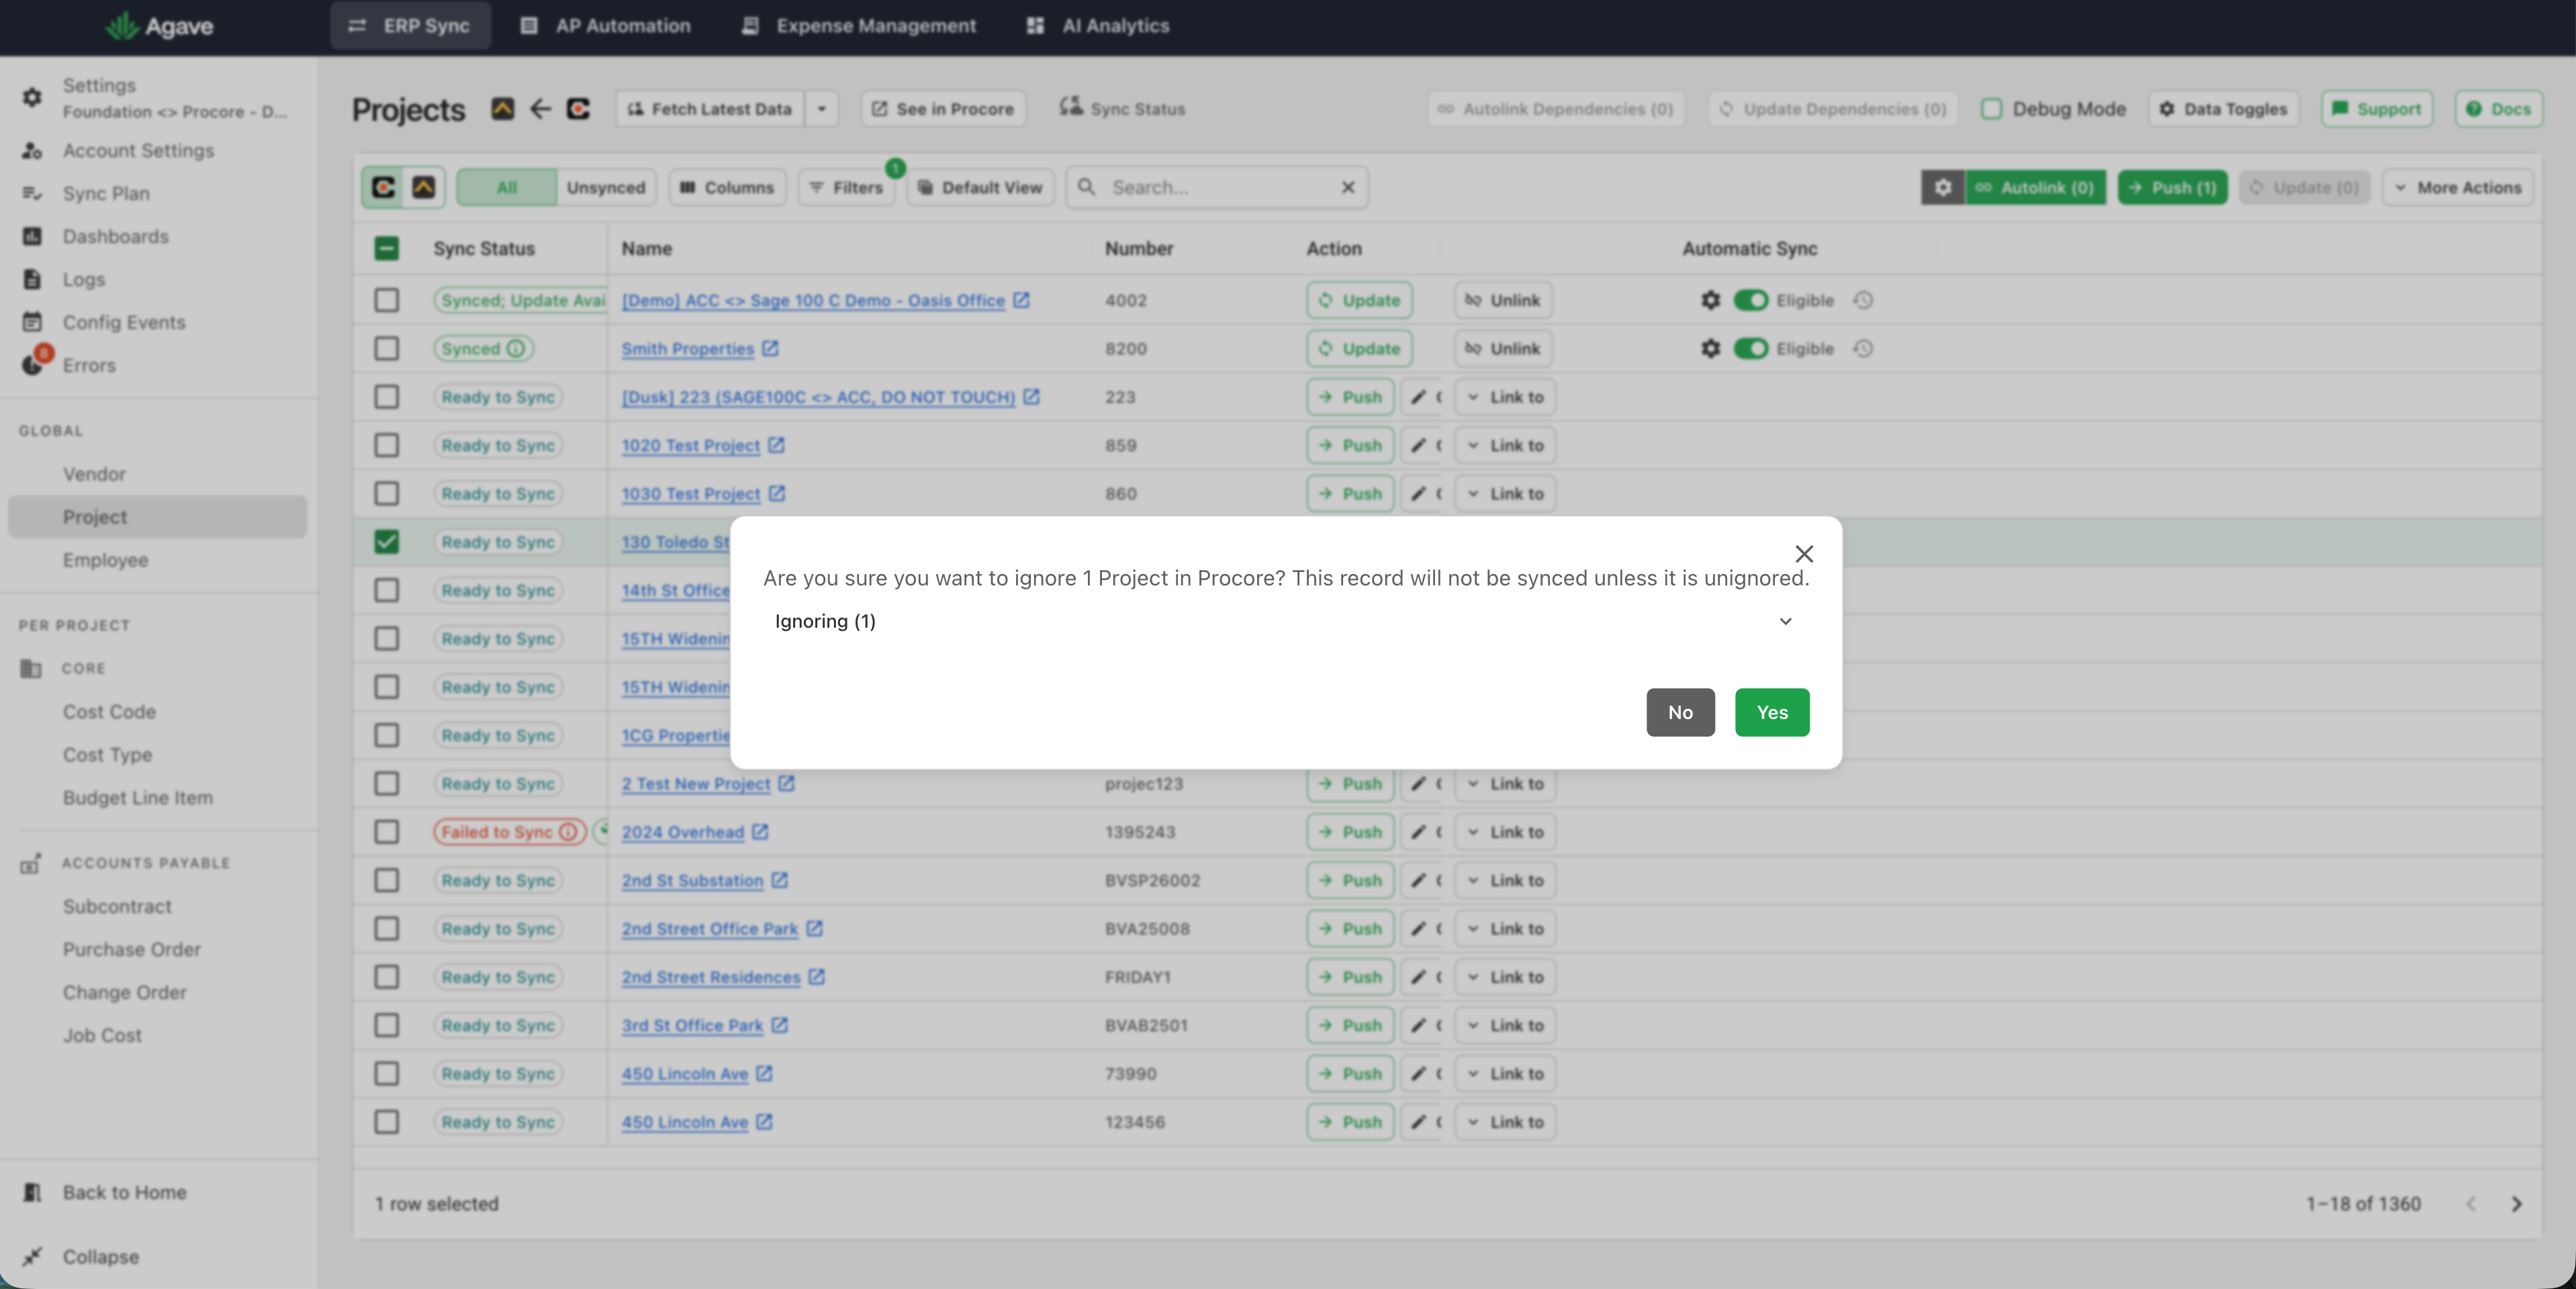Click the Agave logo
The height and width of the screenshot is (1289, 2576).
click(x=160, y=26)
